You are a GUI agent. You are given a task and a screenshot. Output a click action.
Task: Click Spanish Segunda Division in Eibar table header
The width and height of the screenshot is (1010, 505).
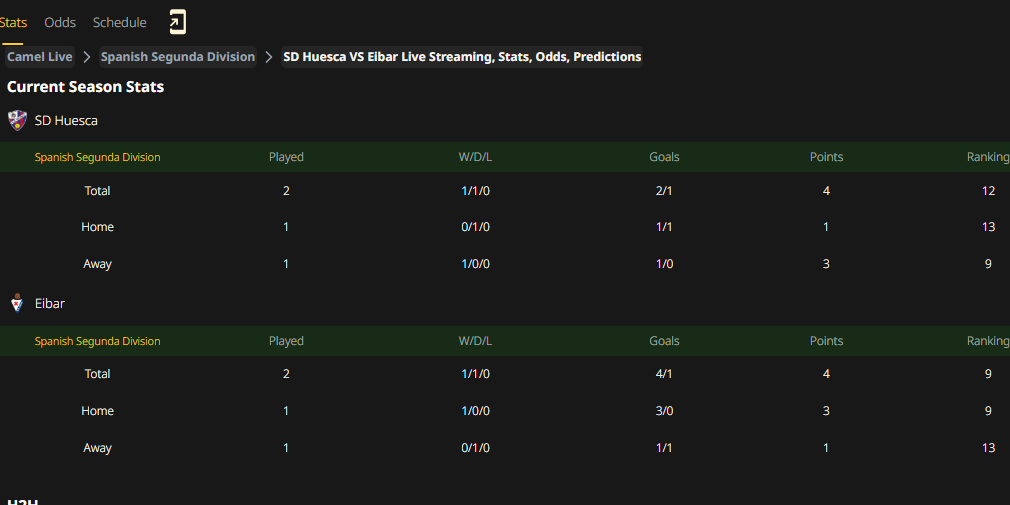tap(97, 341)
